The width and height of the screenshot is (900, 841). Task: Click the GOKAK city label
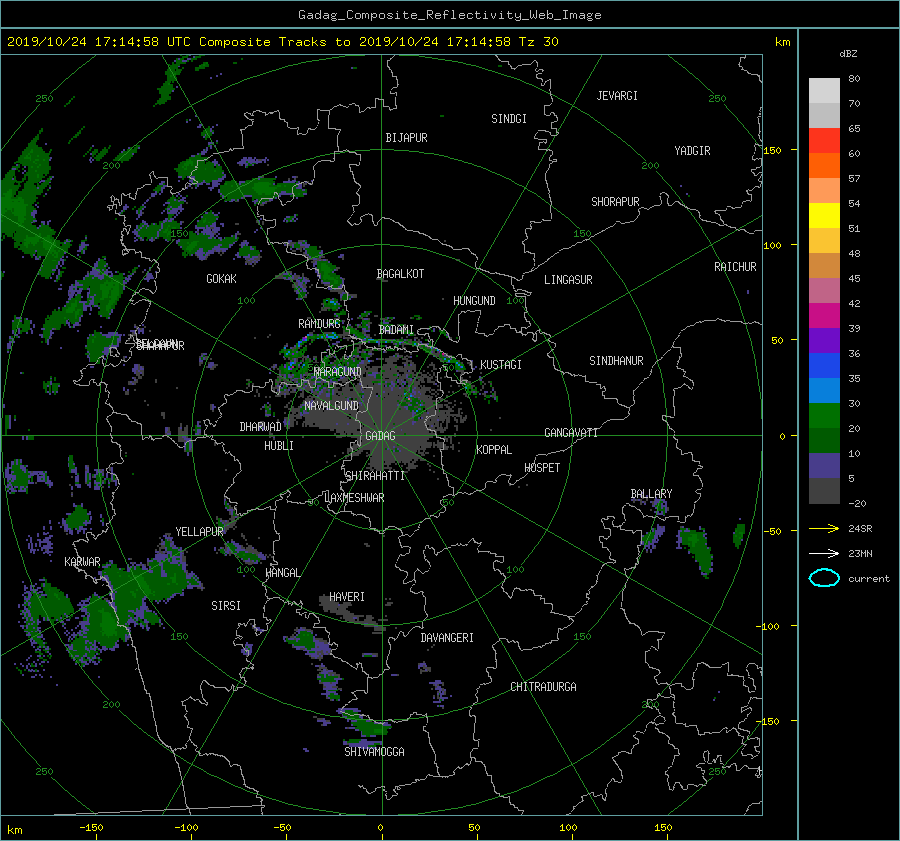click(x=222, y=279)
